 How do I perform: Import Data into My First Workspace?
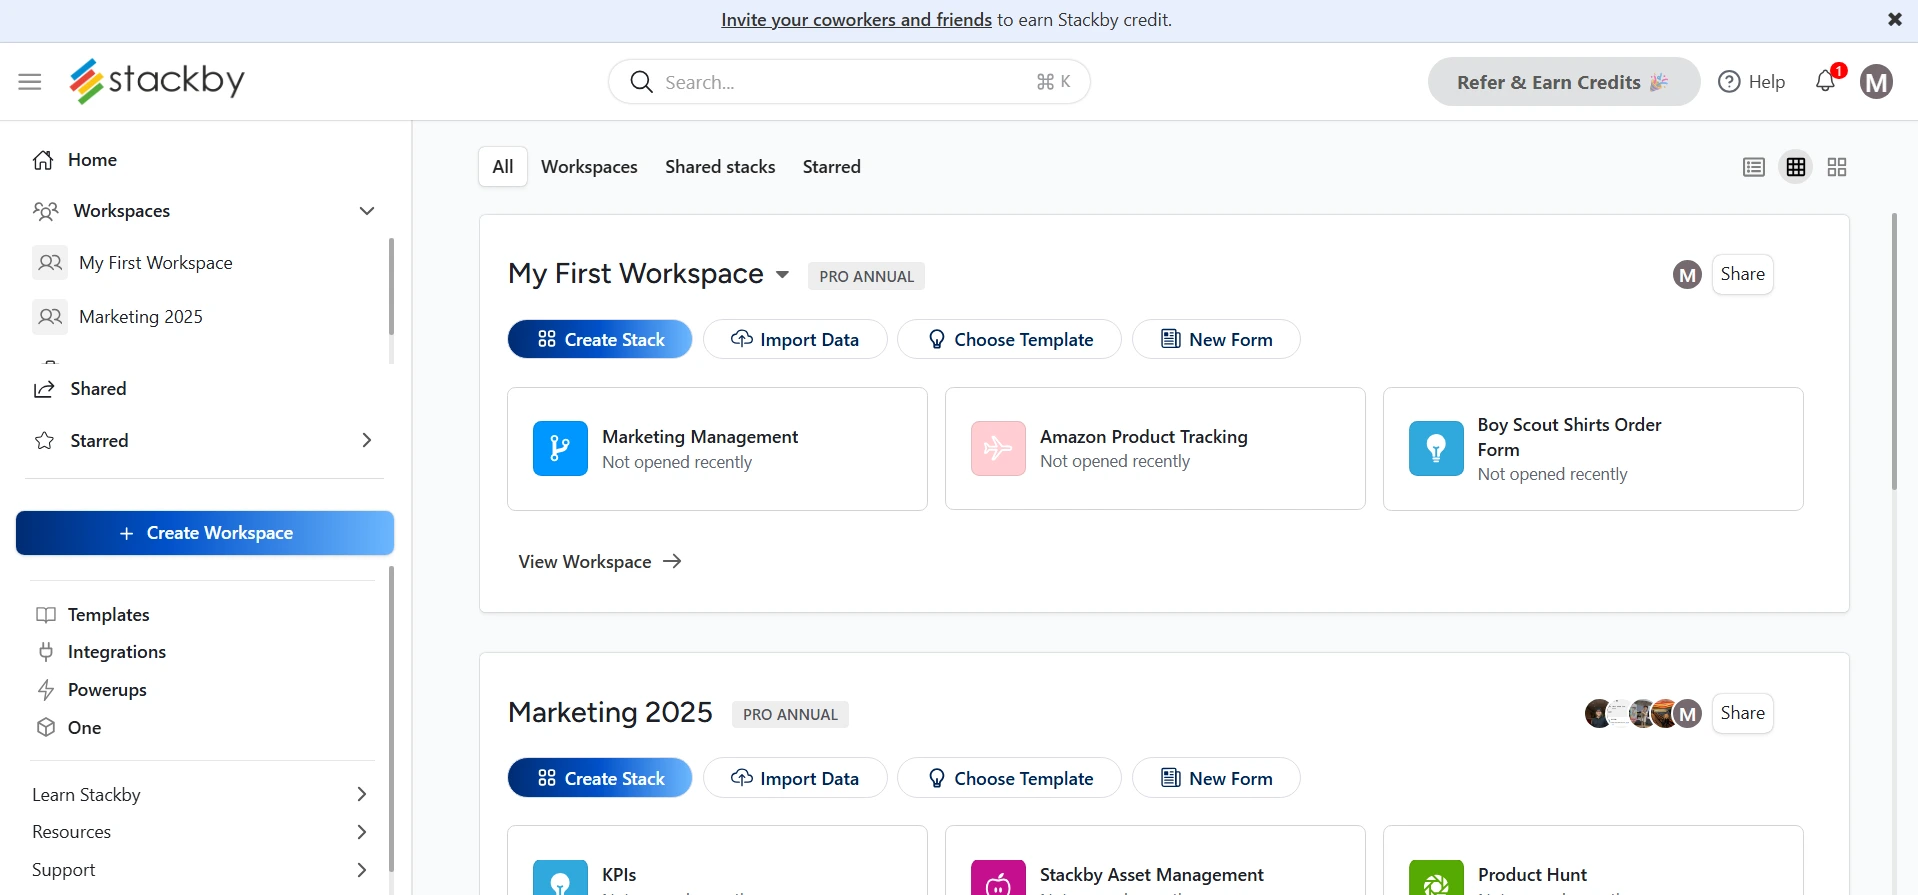[x=795, y=339]
